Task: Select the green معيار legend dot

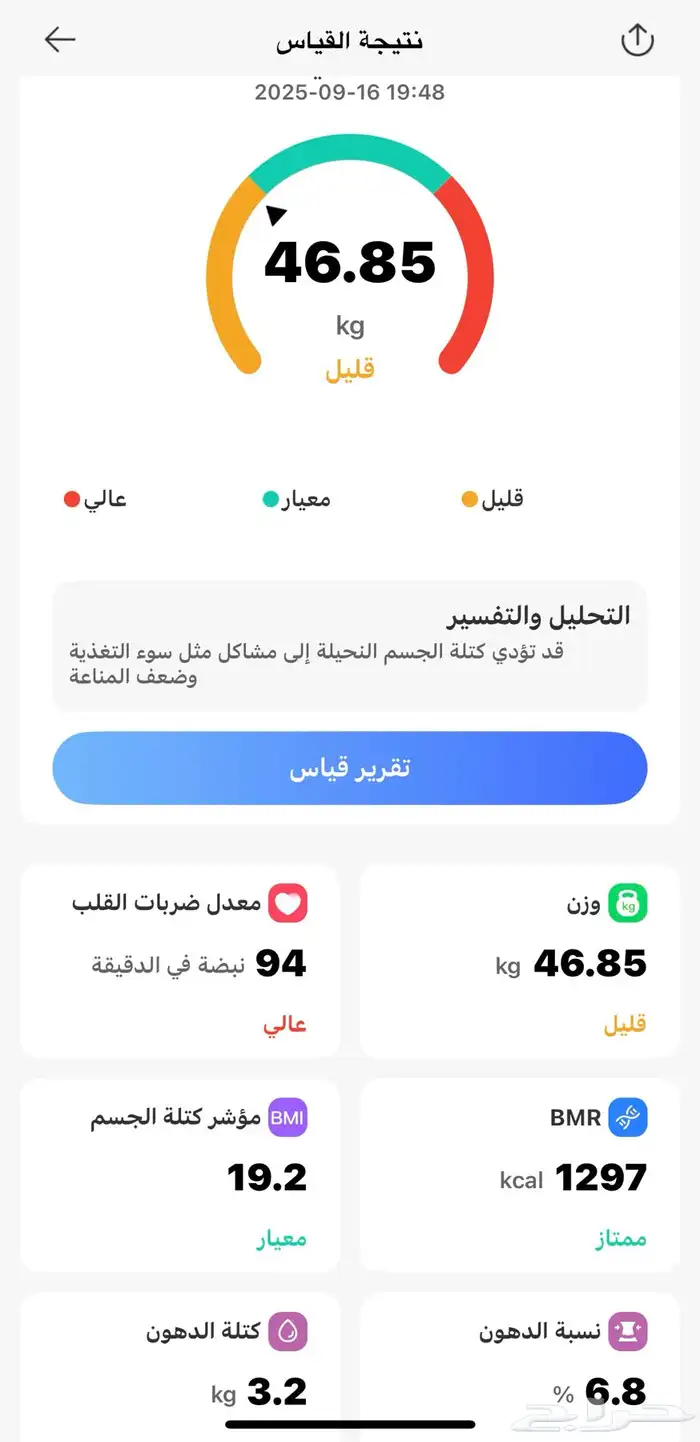Action: coord(270,499)
